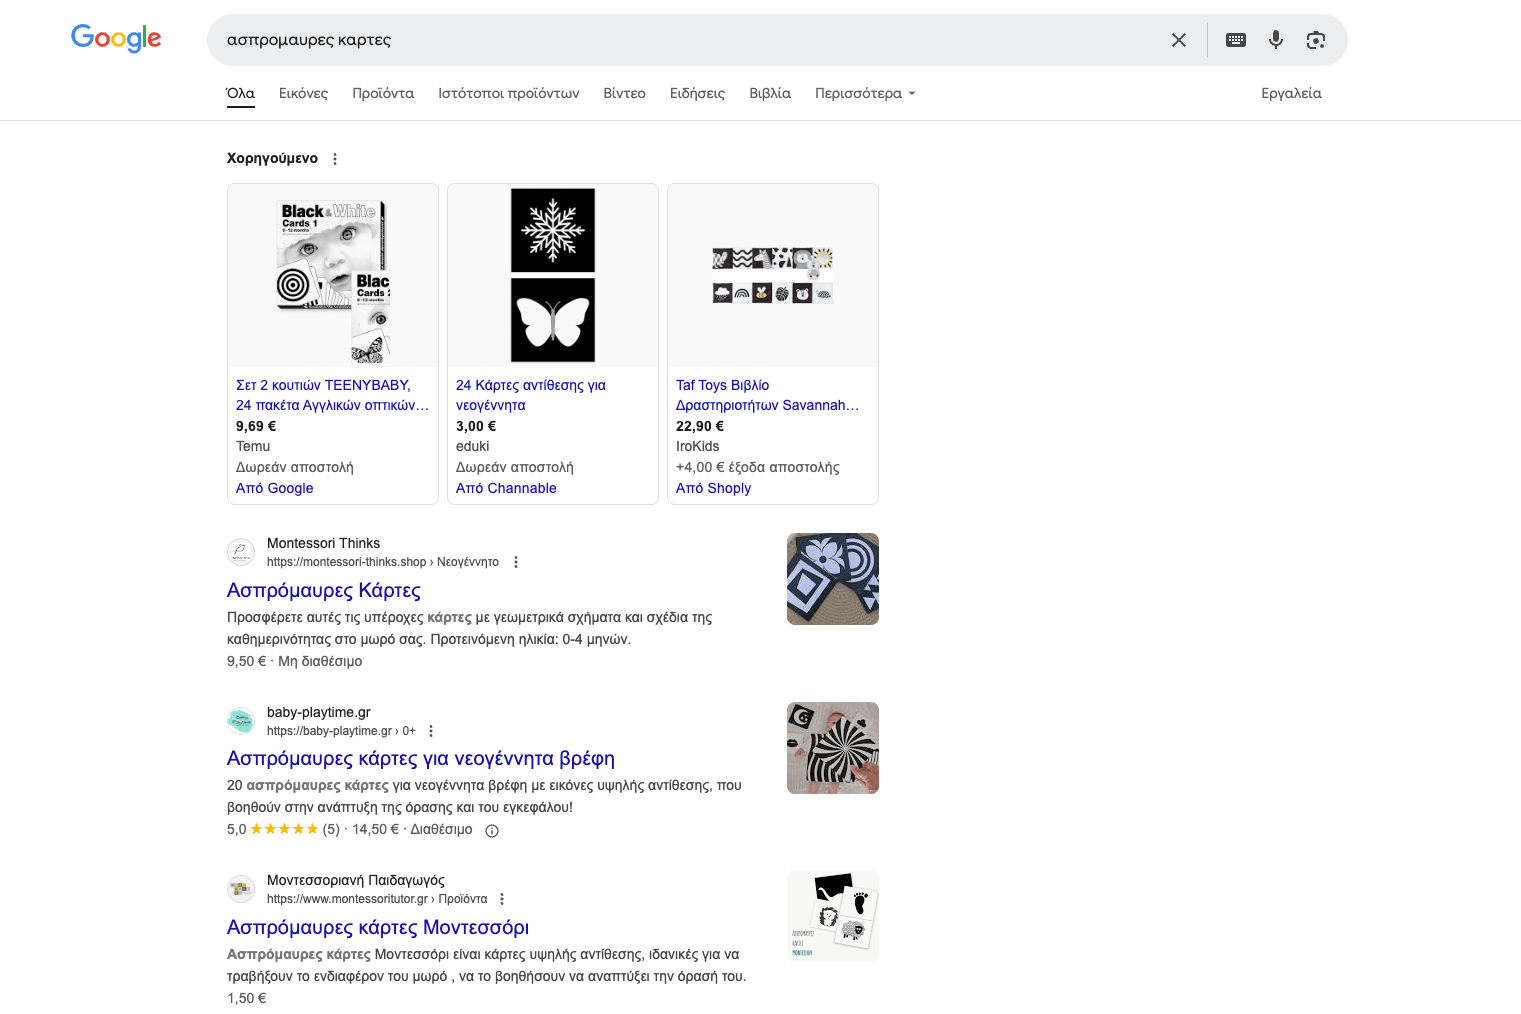This screenshot has height=1014, width=1521.
Task: Click the Montessori Thinks result thumbnail image
Action: point(833,579)
